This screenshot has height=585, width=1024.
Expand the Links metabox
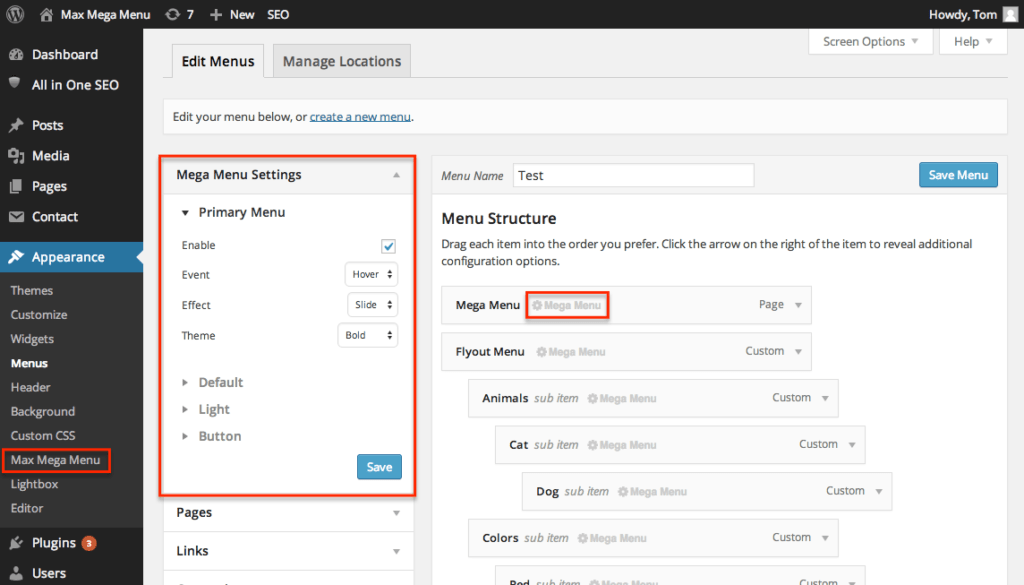tap(396, 552)
